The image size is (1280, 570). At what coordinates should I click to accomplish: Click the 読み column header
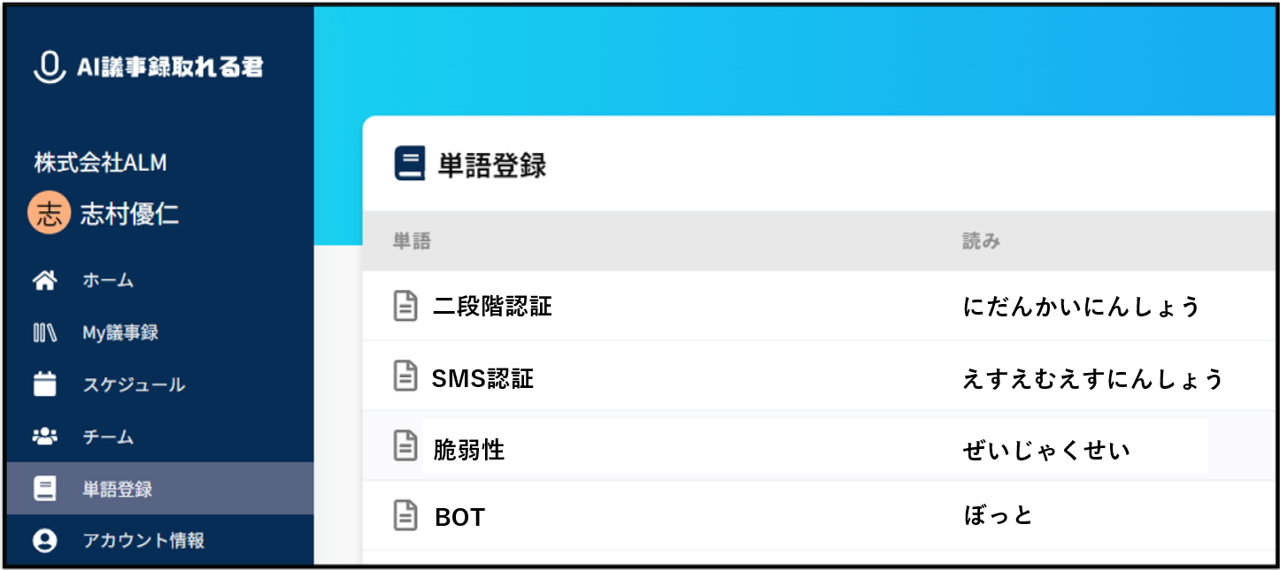980,241
